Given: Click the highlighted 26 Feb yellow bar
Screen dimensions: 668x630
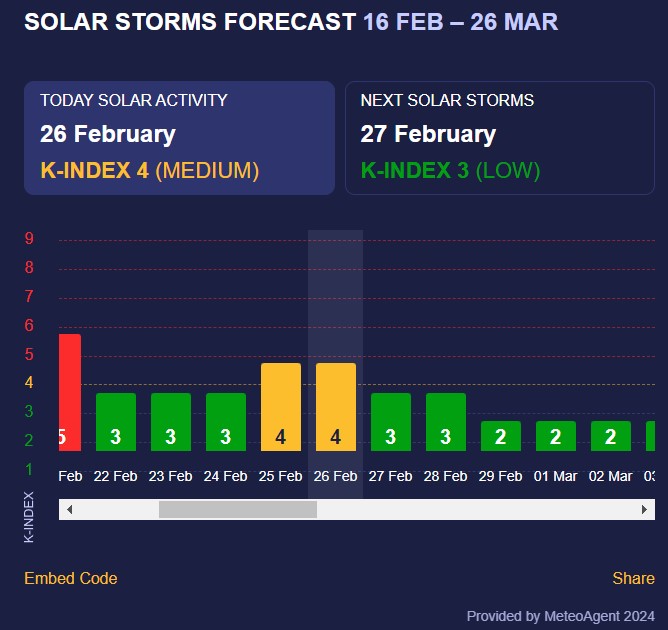Looking at the screenshot, I should click(336, 407).
